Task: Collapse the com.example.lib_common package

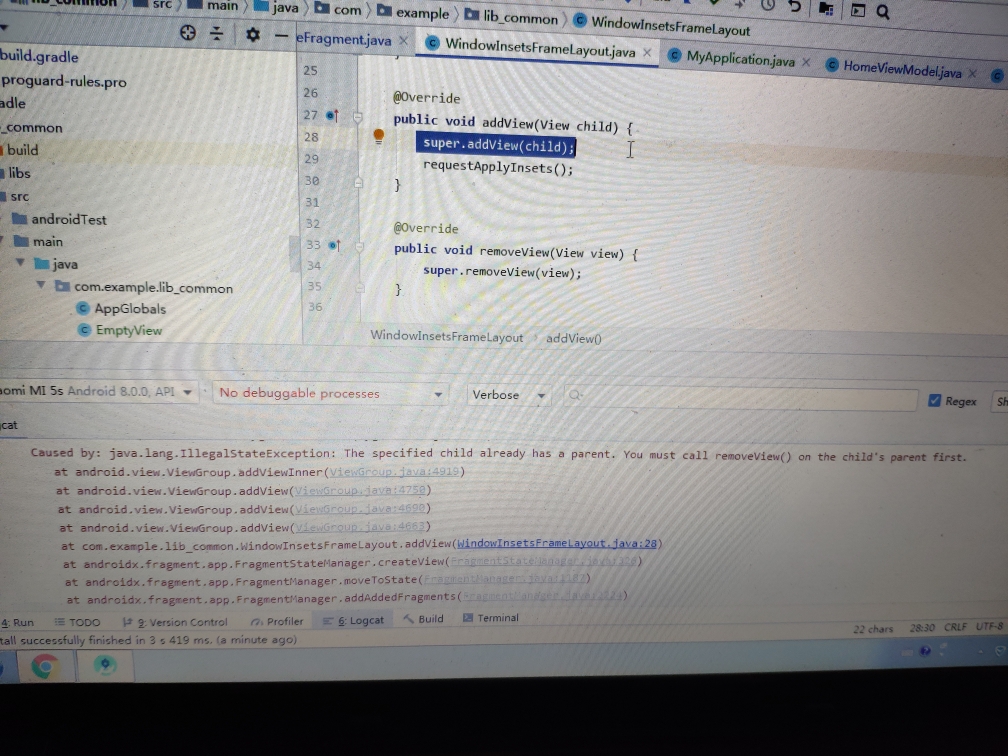Action: [41, 284]
